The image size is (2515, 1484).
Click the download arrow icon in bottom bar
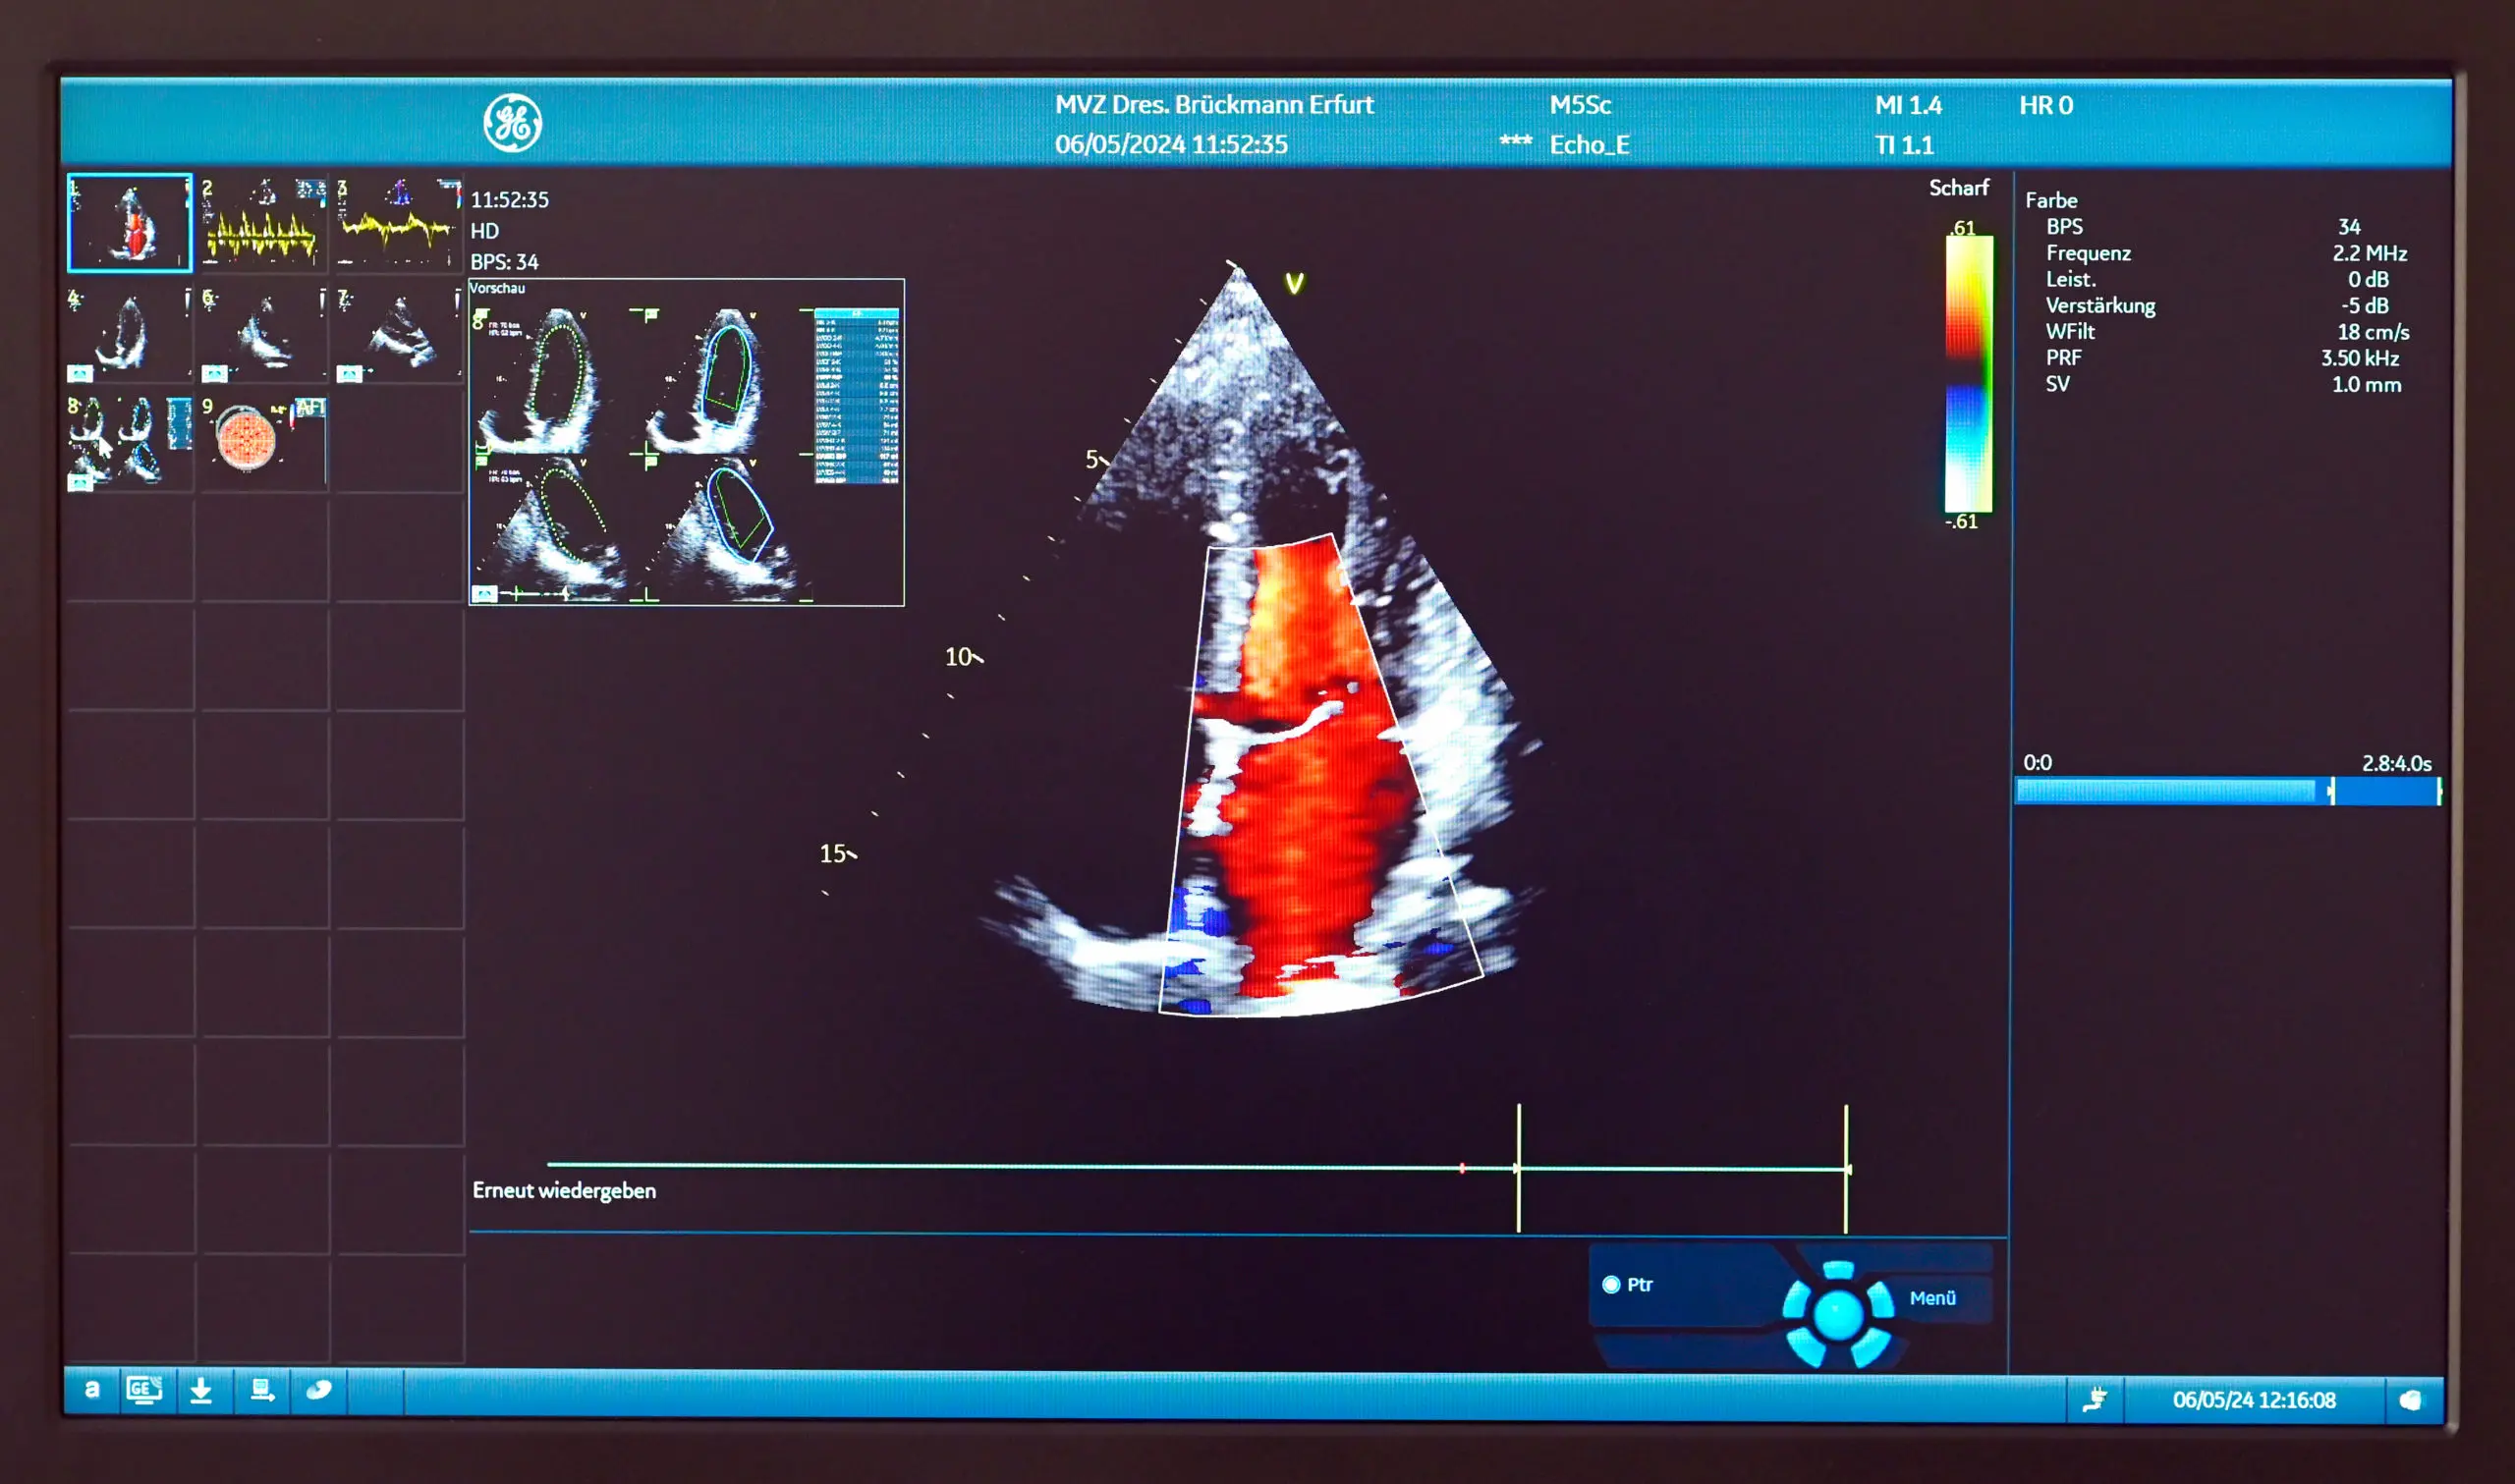tap(201, 1391)
